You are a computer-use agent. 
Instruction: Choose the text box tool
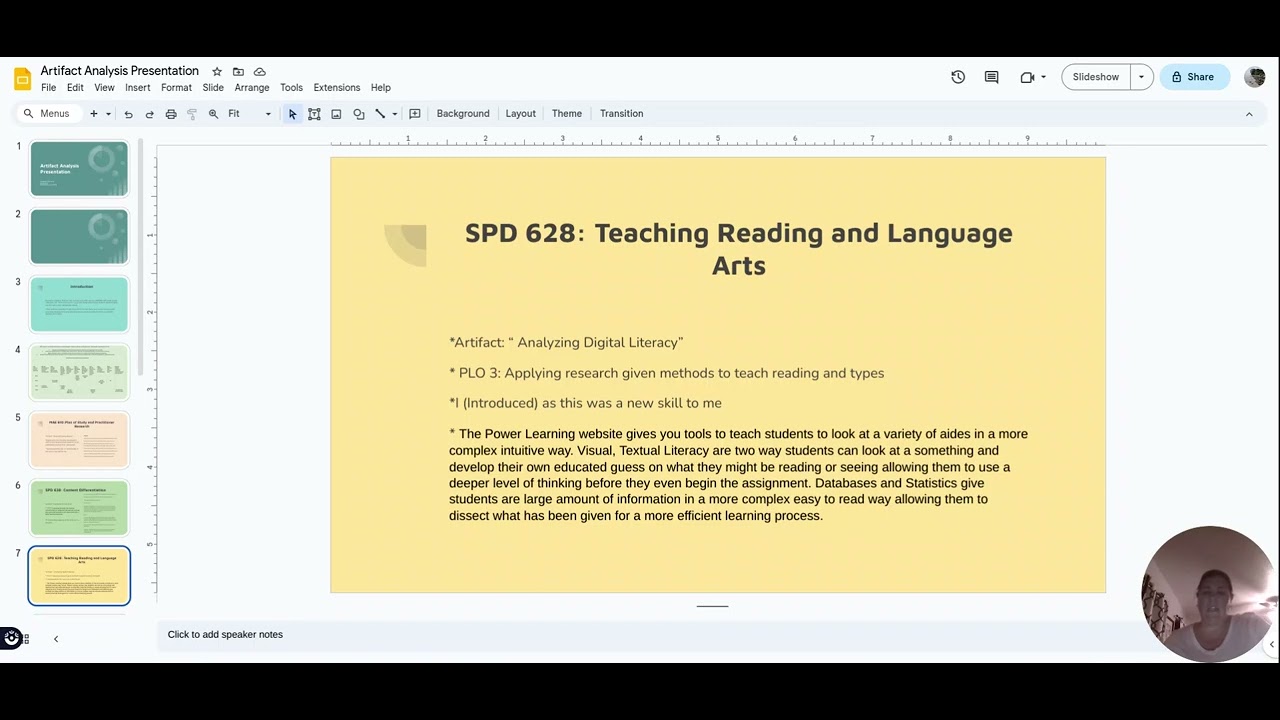(314, 114)
